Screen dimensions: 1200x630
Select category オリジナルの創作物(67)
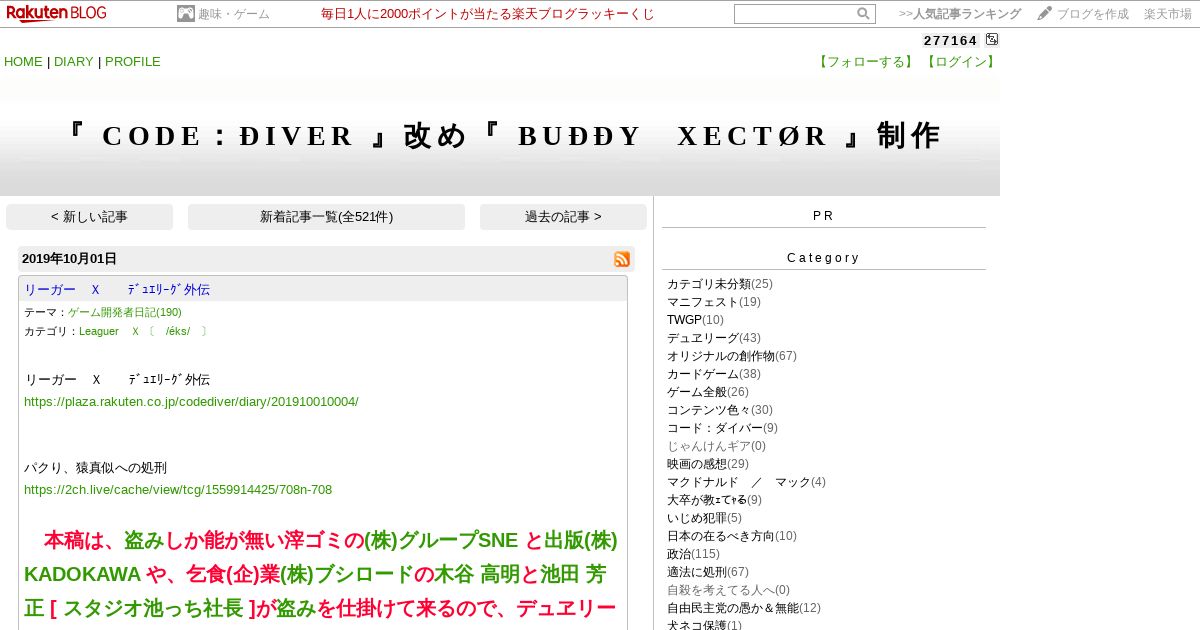coord(731,356)
